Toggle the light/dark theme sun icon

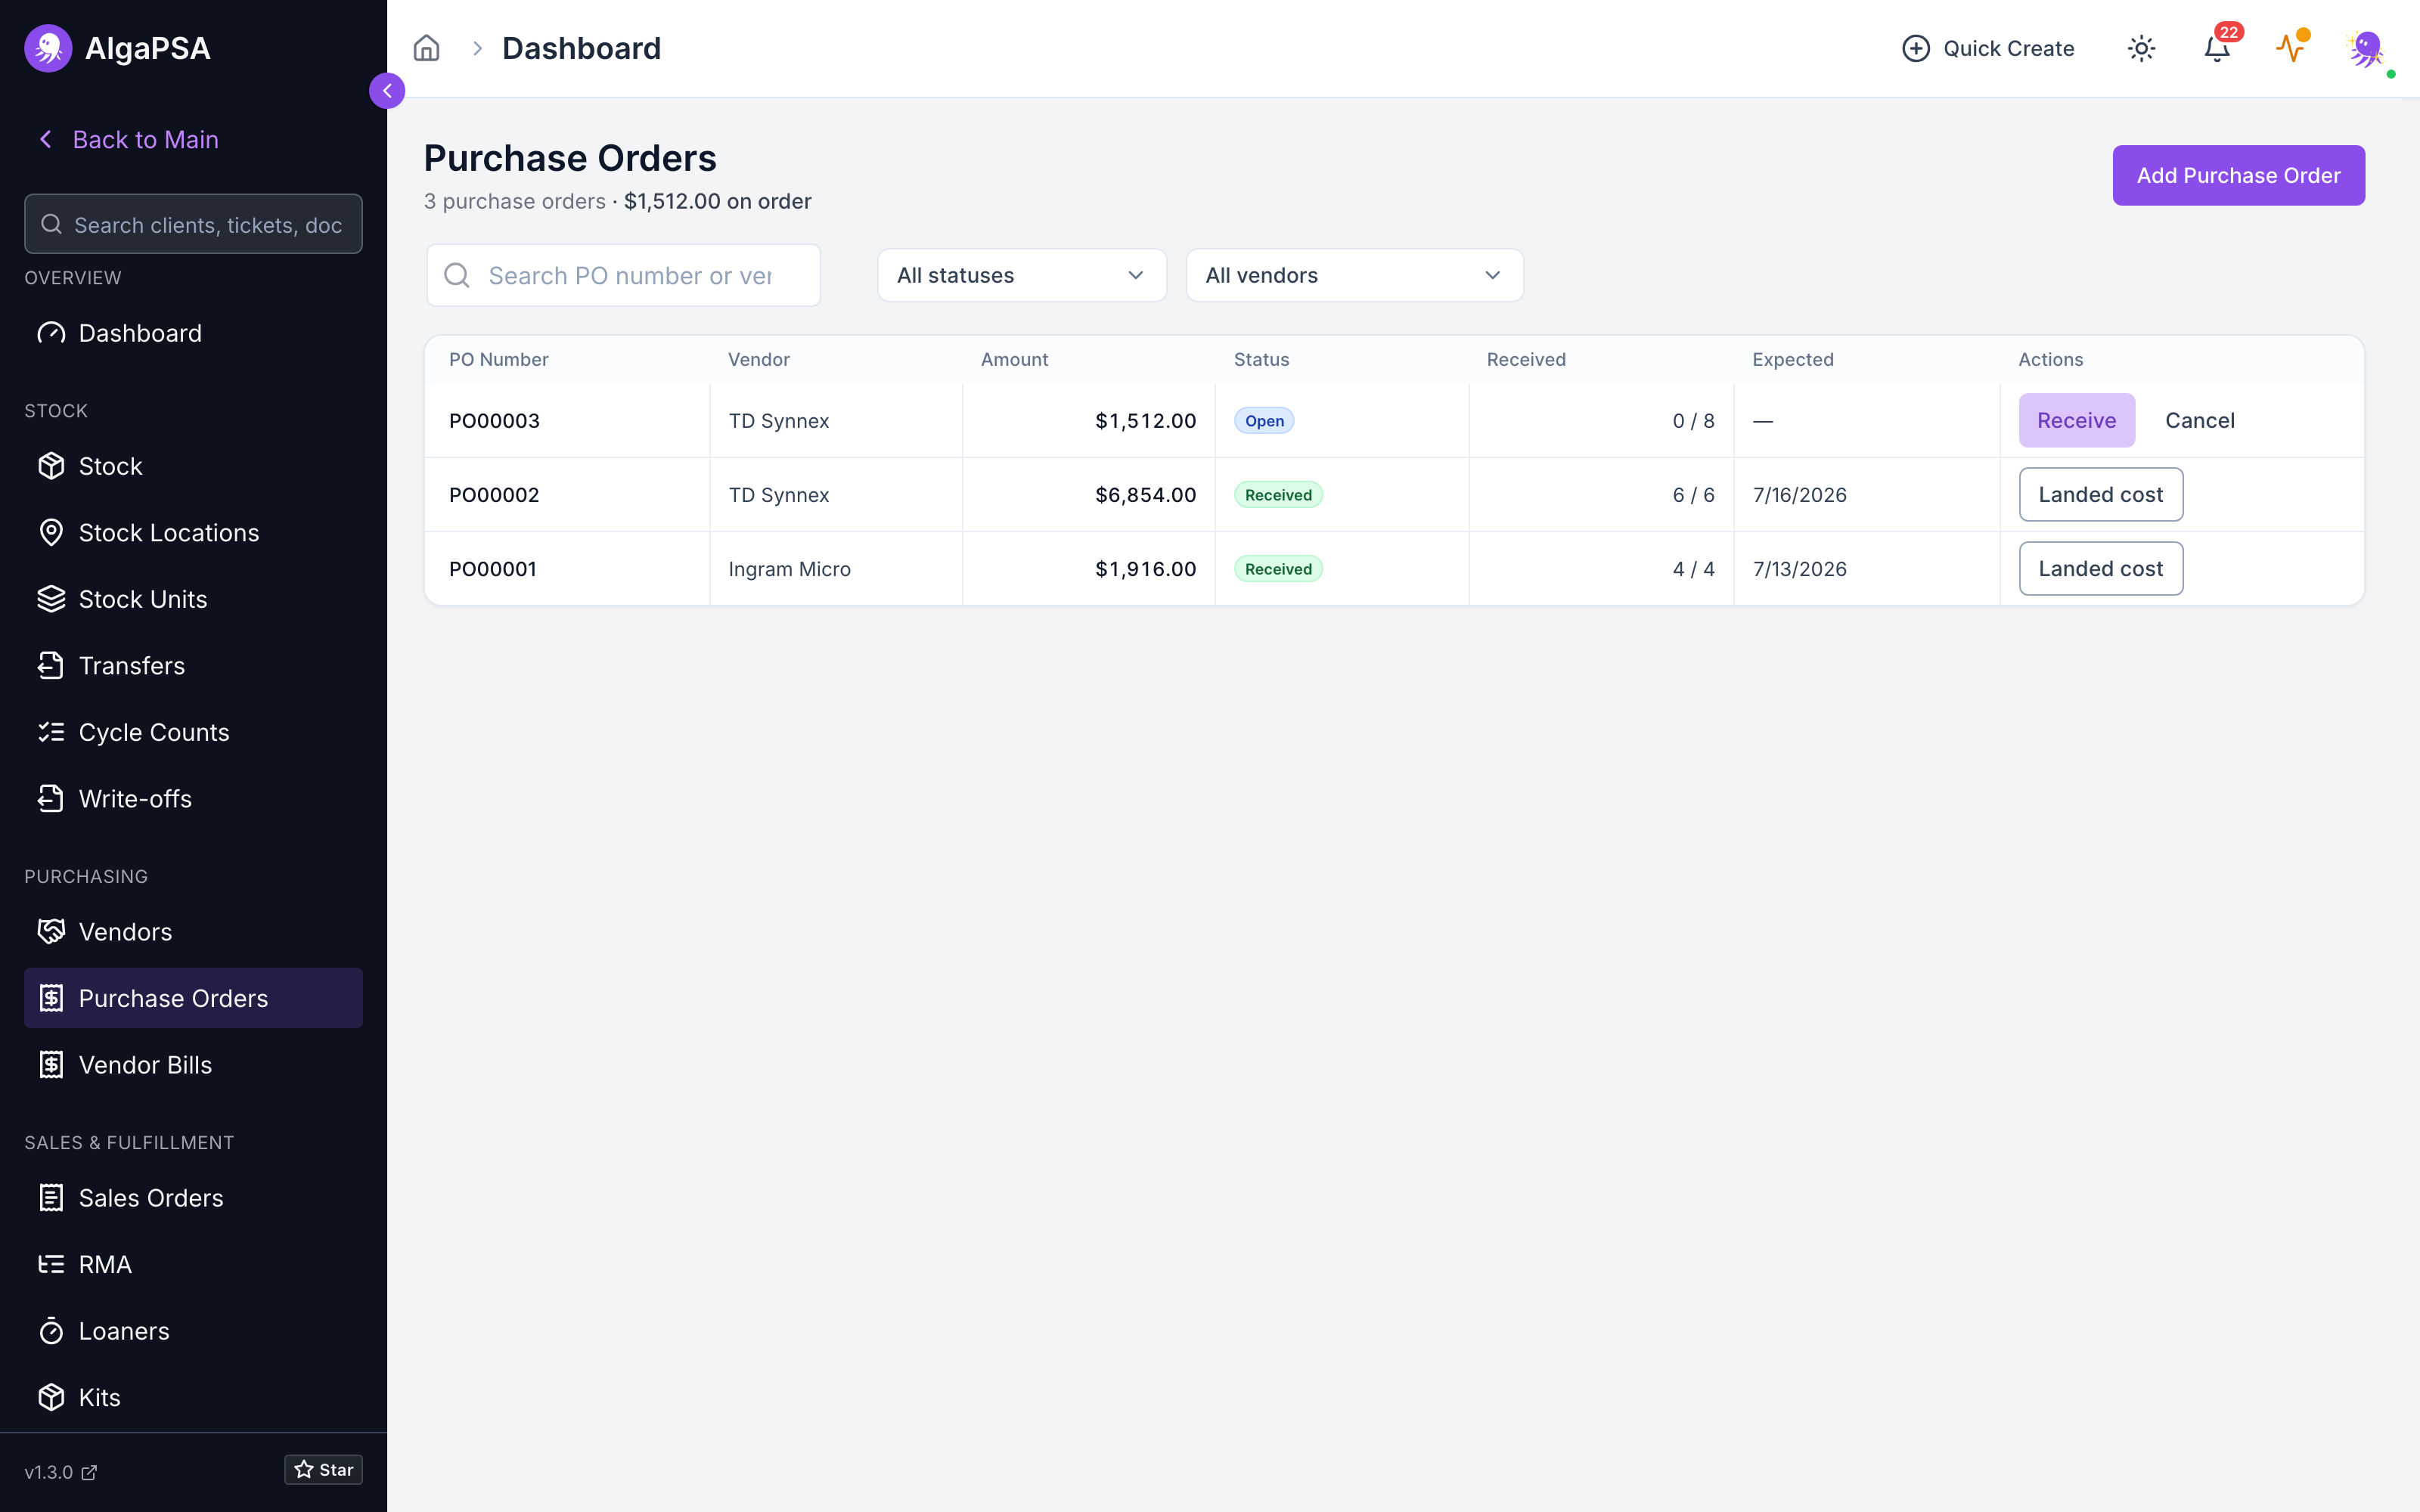coord(2141,48)
